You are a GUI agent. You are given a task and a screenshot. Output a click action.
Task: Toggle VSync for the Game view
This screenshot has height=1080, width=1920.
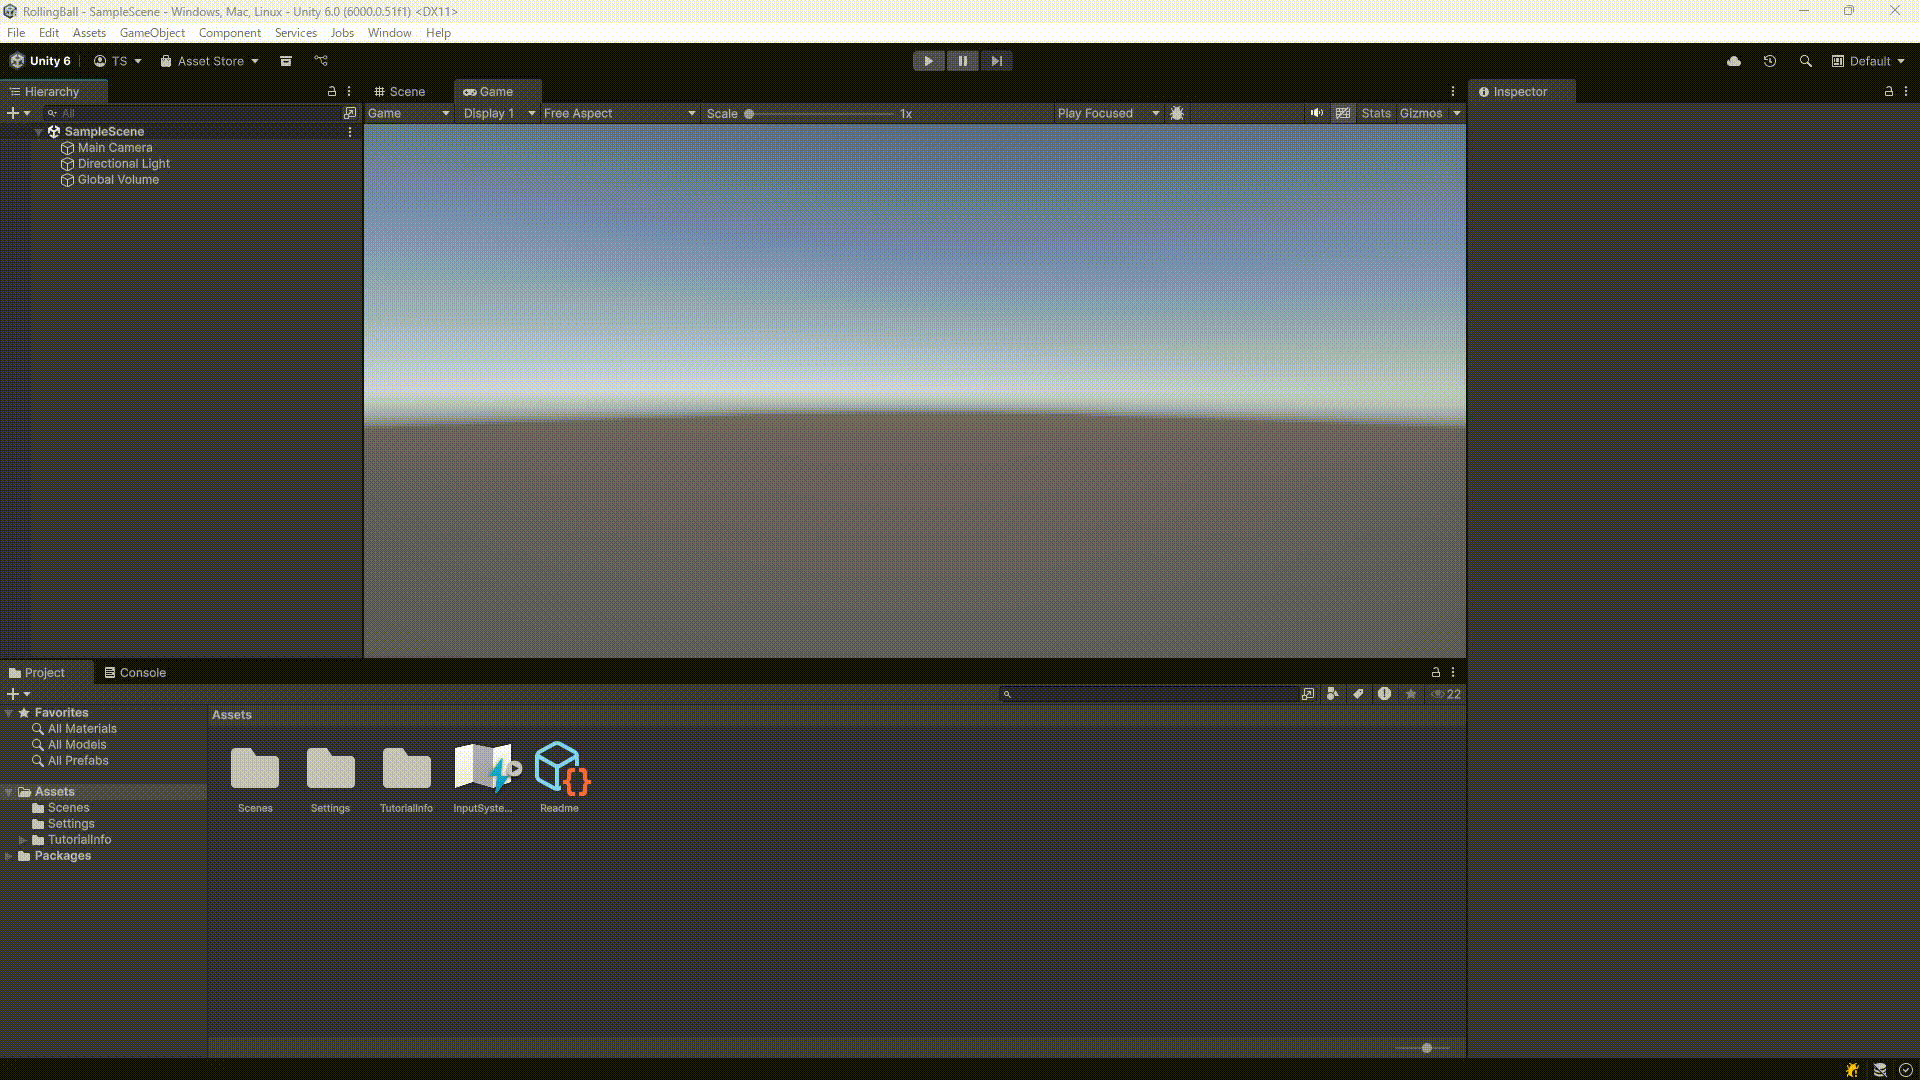pyautogui.click(x=1343, y=113)
